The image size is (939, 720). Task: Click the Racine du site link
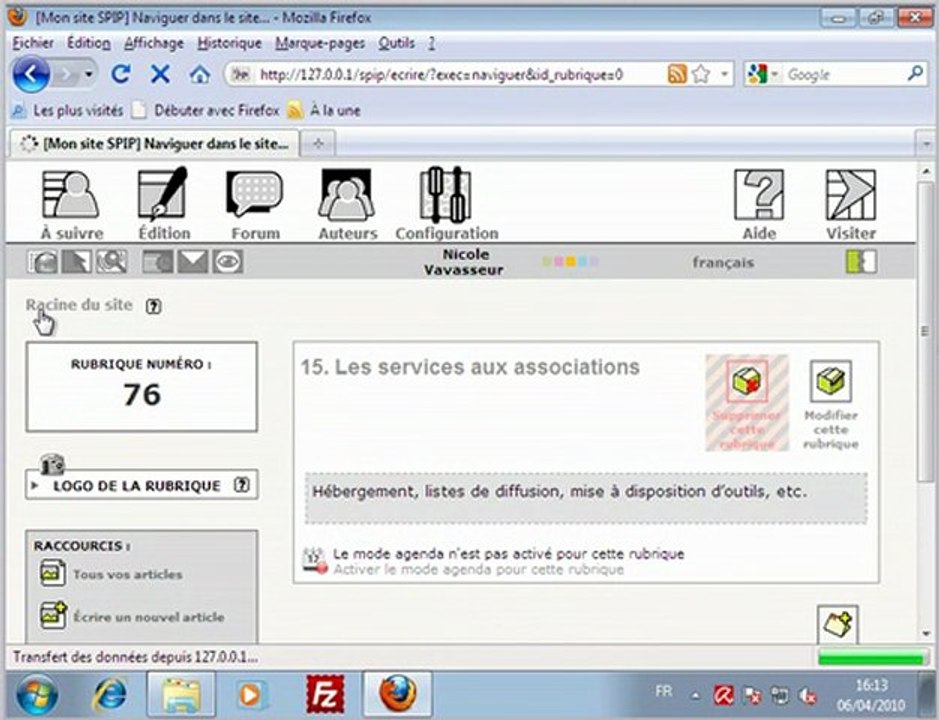click(79, 304)
